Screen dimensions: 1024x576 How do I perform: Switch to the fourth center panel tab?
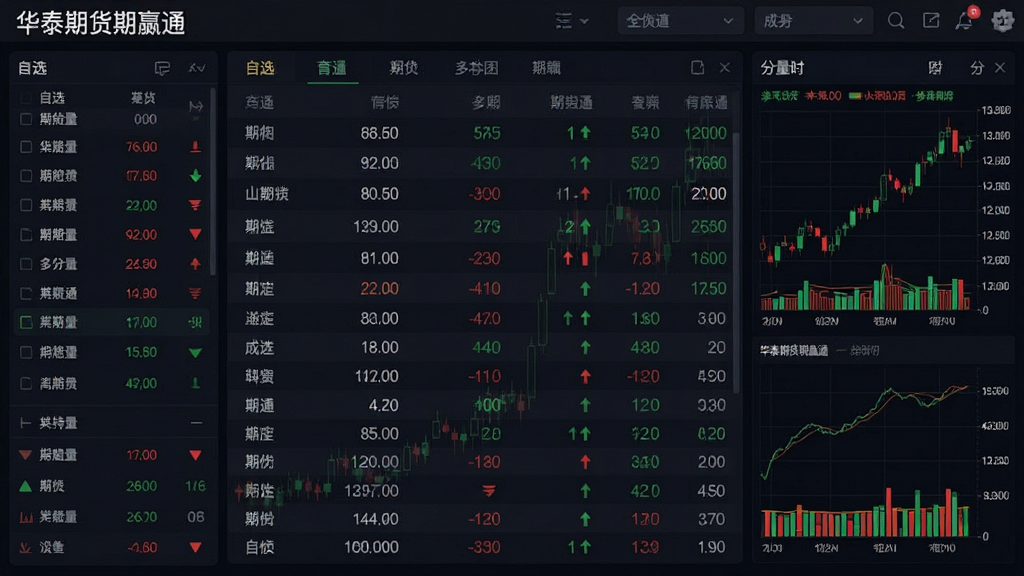476,68
